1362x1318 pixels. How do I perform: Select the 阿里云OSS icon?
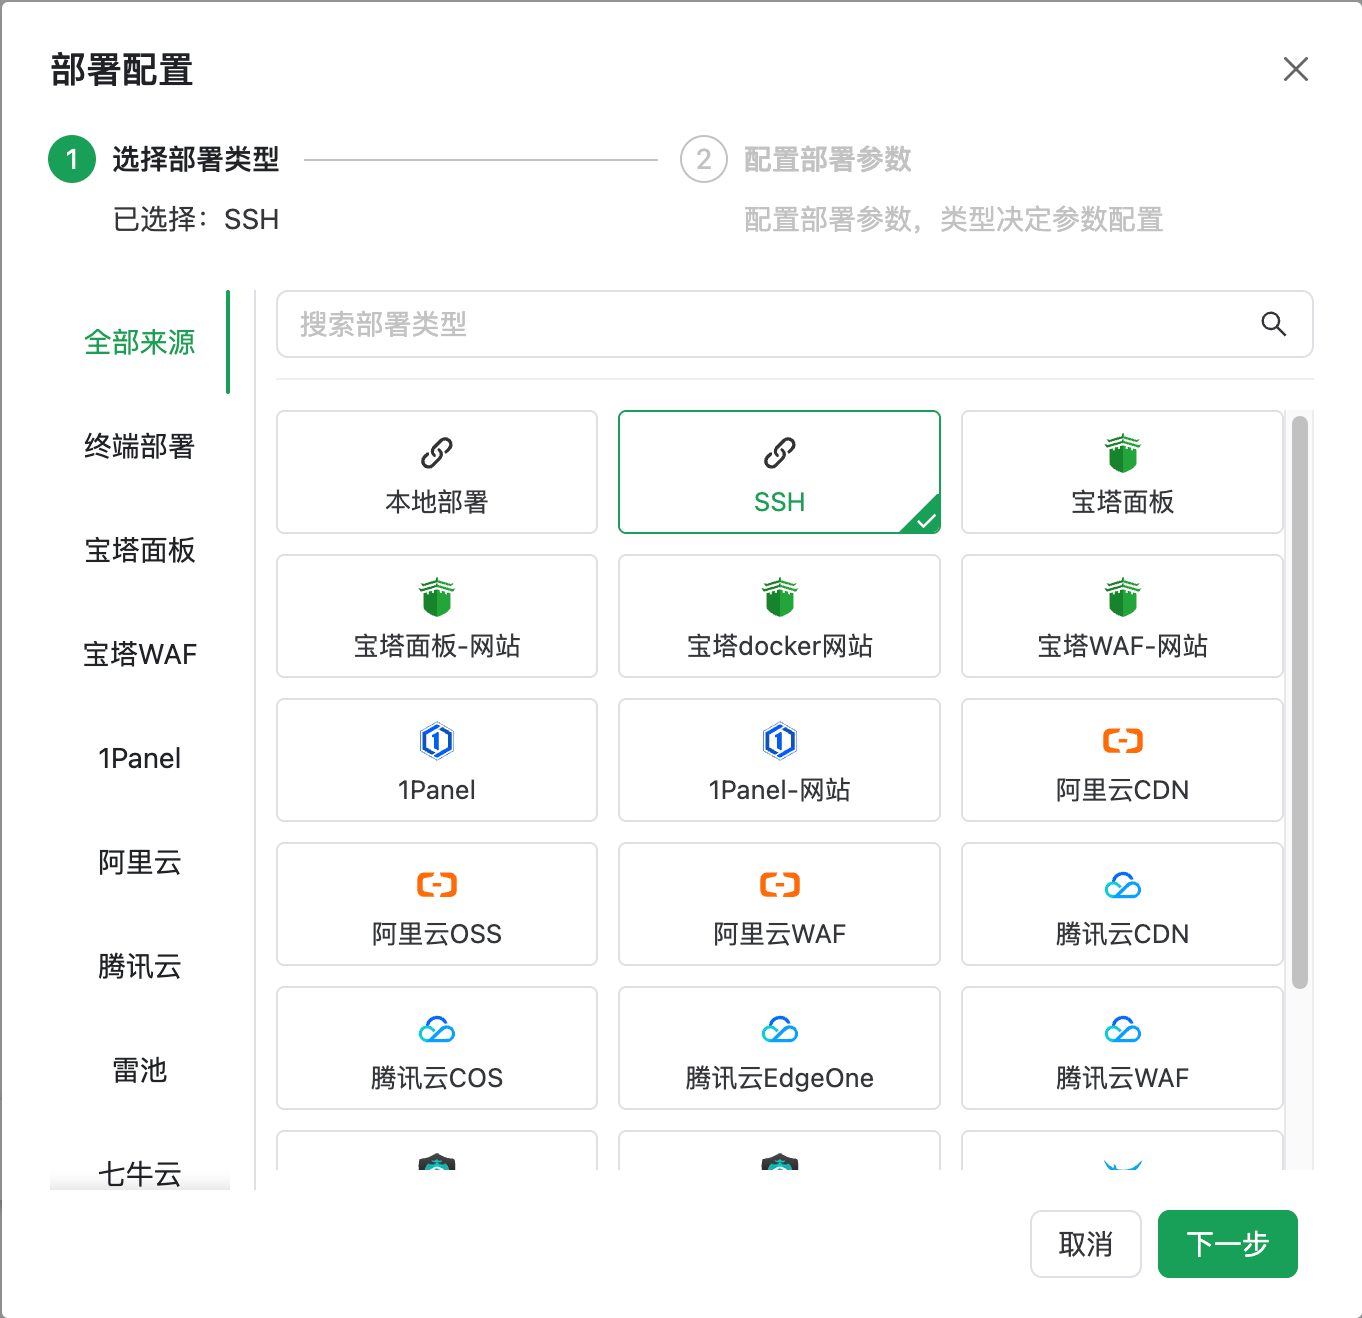437,885
